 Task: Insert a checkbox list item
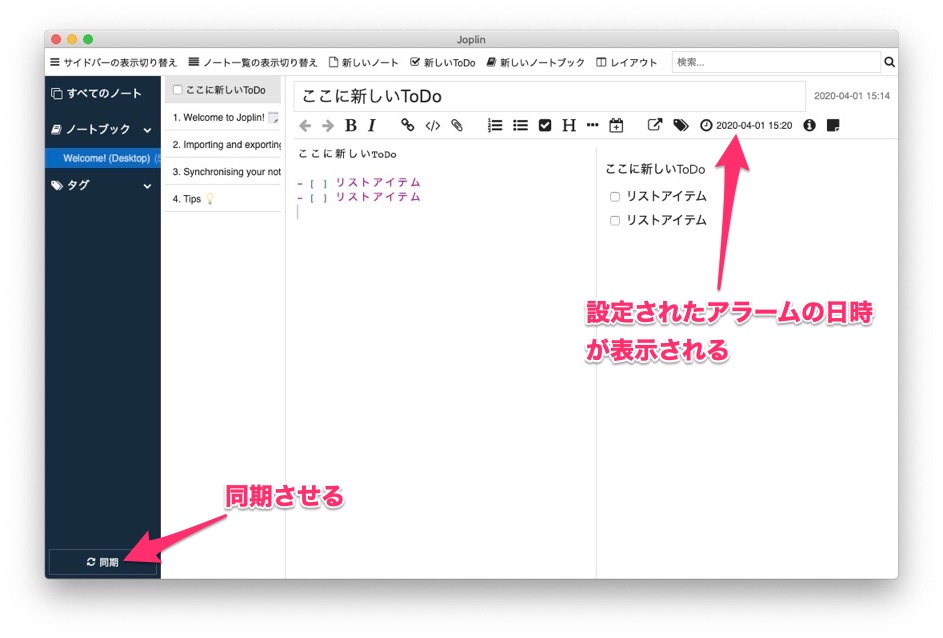(544, 125)
